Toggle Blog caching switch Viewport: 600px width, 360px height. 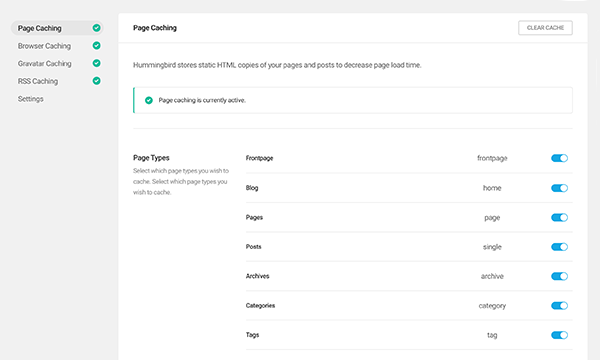pos(559,188)
